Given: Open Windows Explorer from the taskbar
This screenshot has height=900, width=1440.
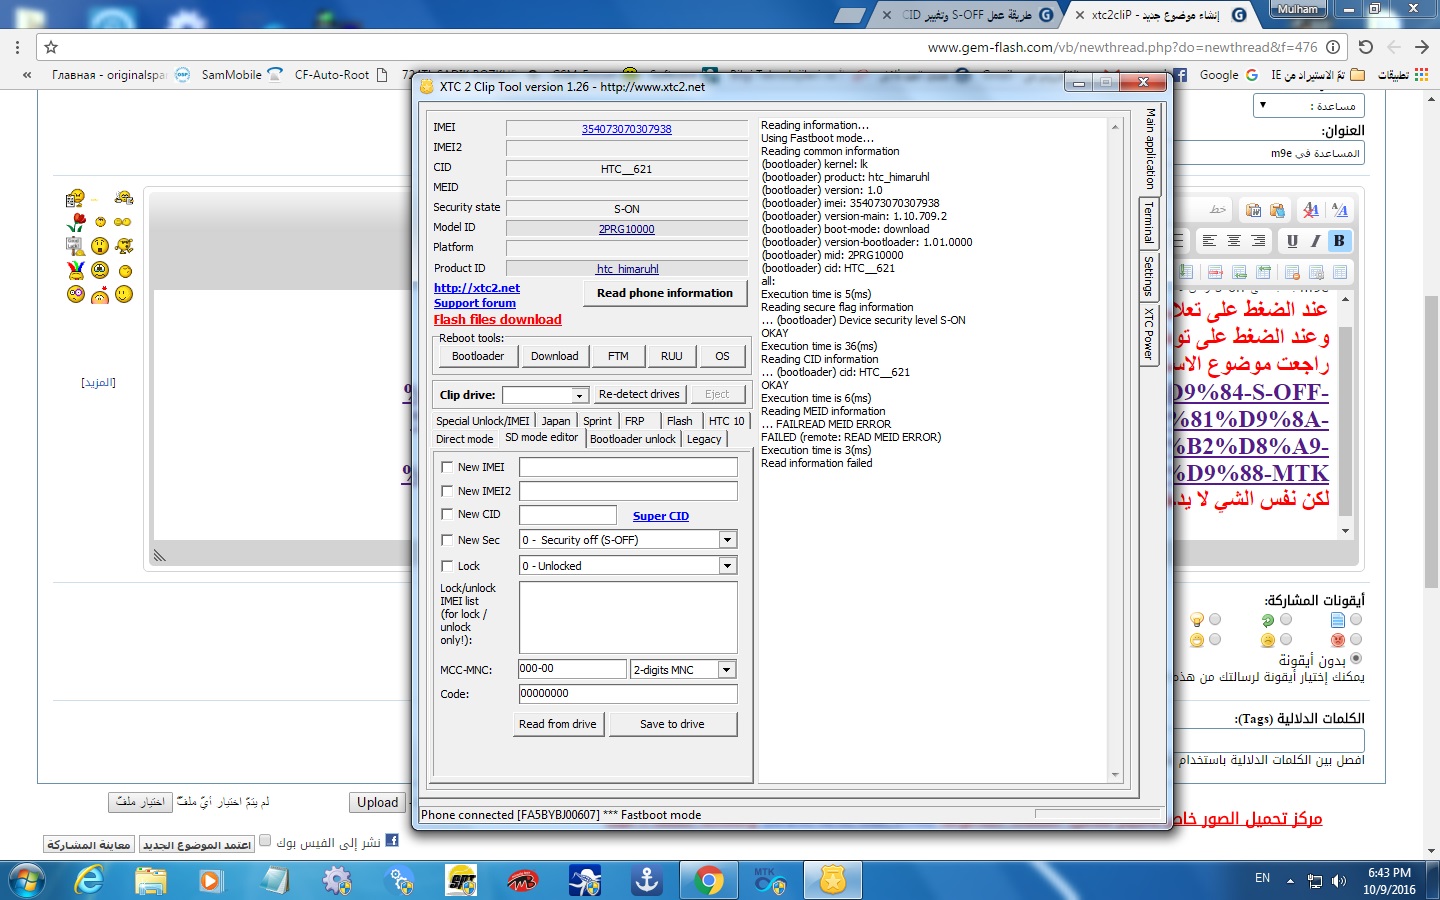Looking at the screenshot, I should point(151,880).
